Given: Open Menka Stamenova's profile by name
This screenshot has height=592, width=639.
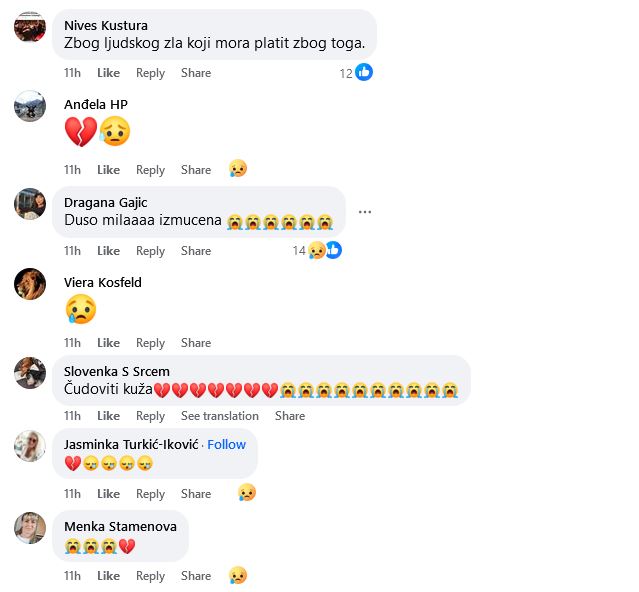Looking at the screenshot, I should 120,526.
